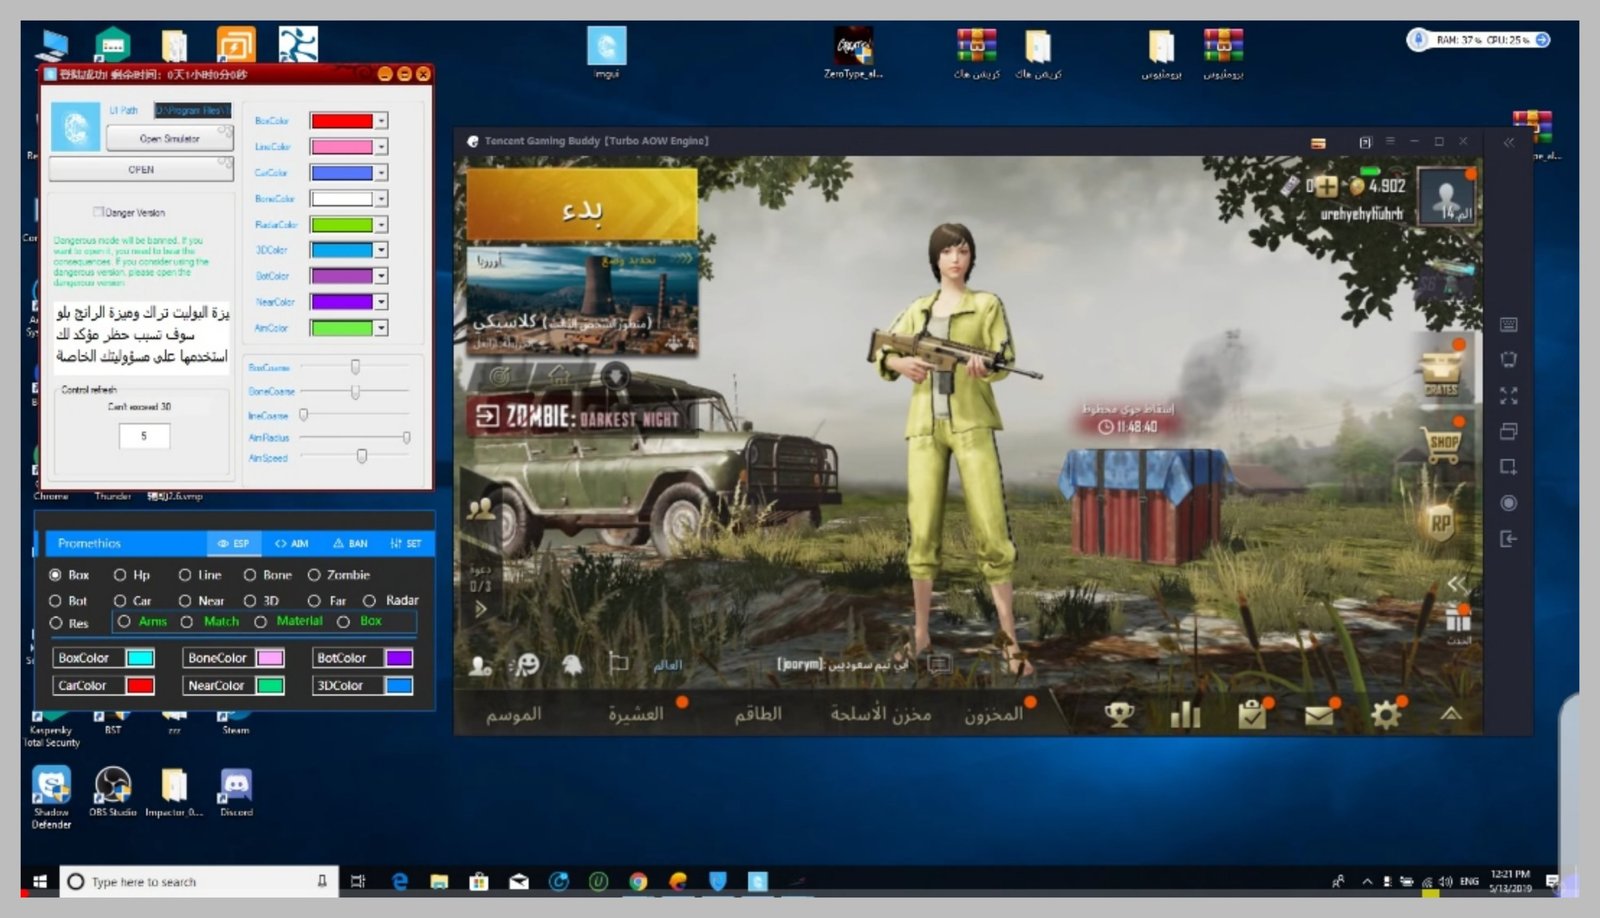Open the 3DColor dropdown arrow in red window

point(381,250)
